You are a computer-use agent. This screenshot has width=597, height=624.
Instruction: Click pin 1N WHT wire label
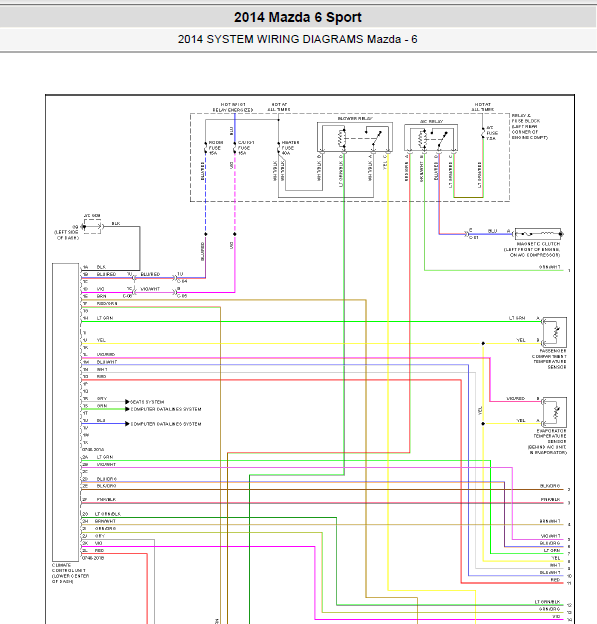pyautogui.click(x=102, y=369)
